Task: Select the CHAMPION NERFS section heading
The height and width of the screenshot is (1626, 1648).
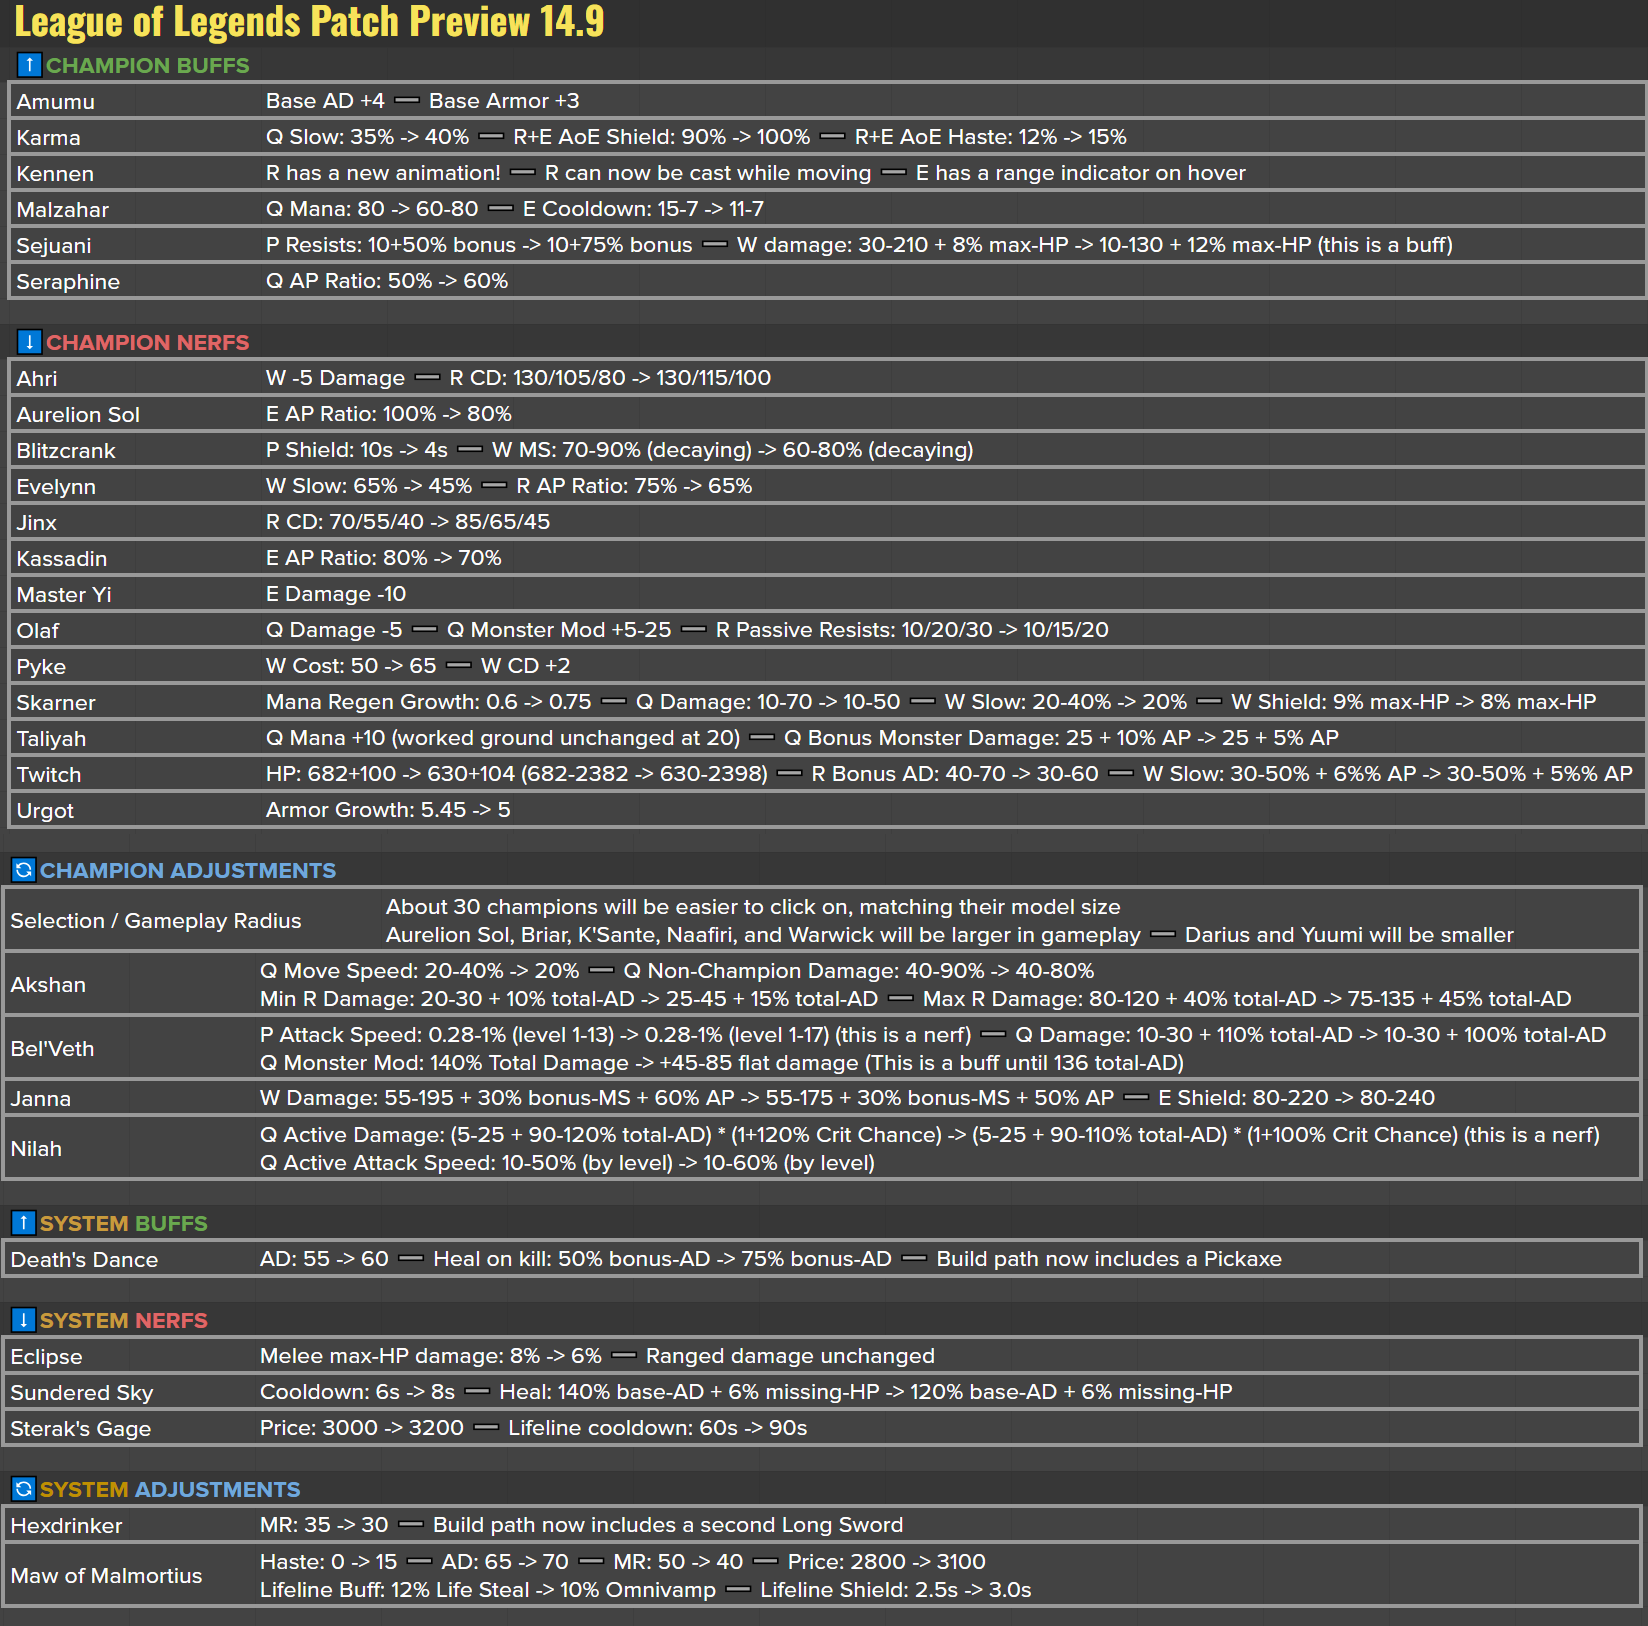Action: click(x=147, y=343)
